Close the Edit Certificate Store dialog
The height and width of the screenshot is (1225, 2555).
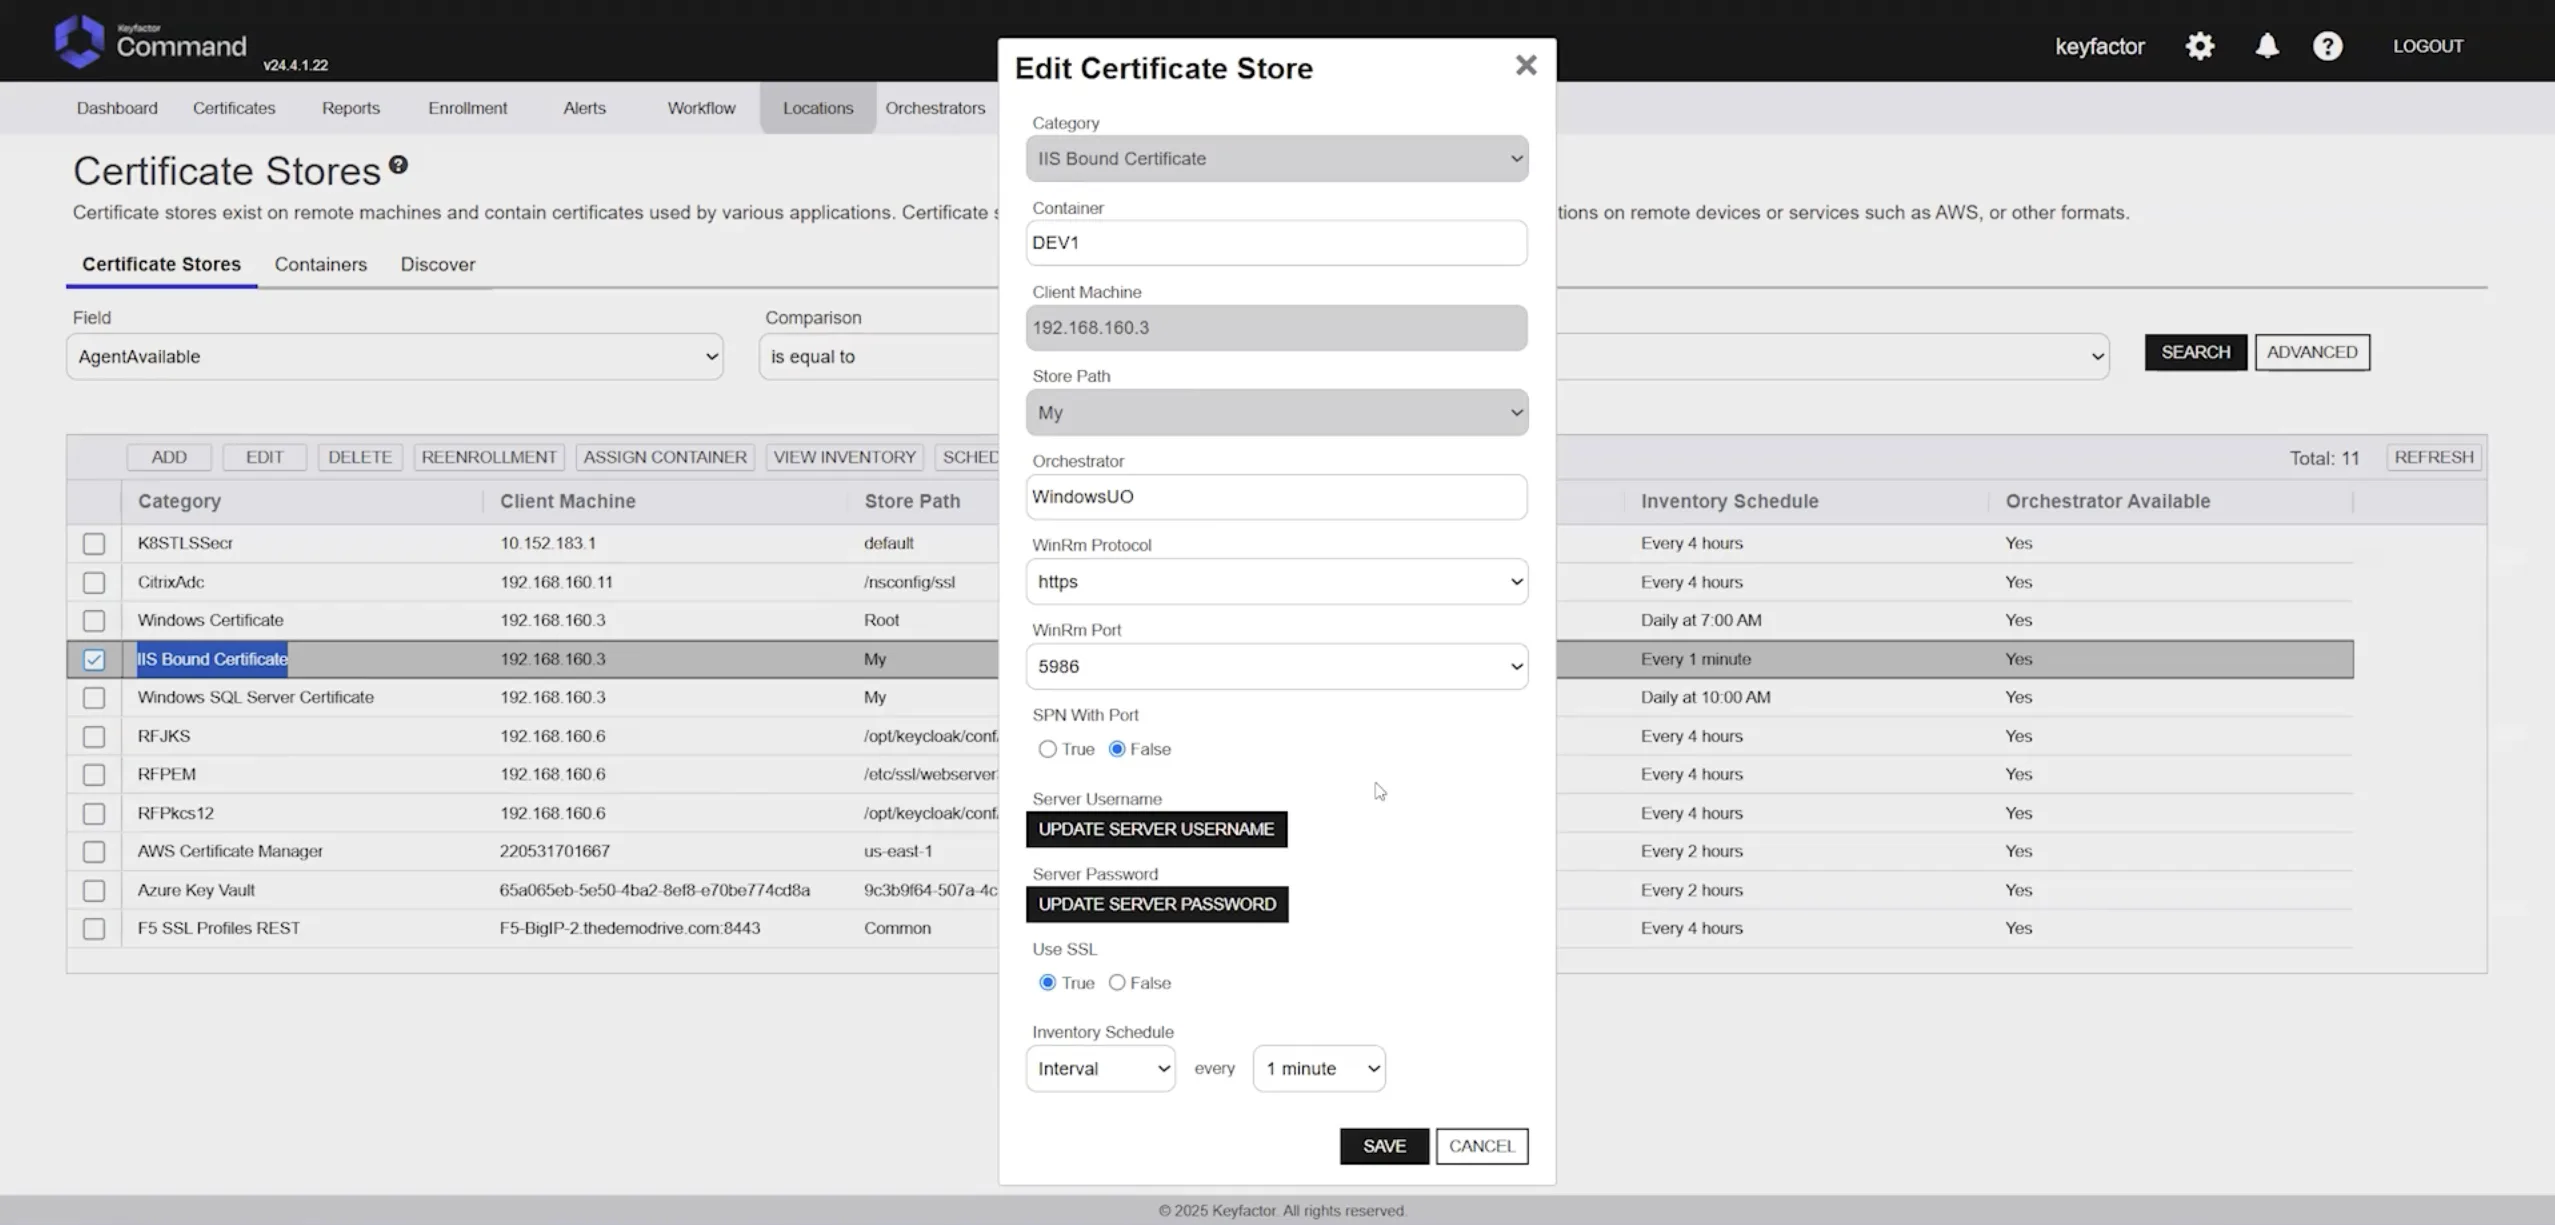click(x=1525, y=66)
